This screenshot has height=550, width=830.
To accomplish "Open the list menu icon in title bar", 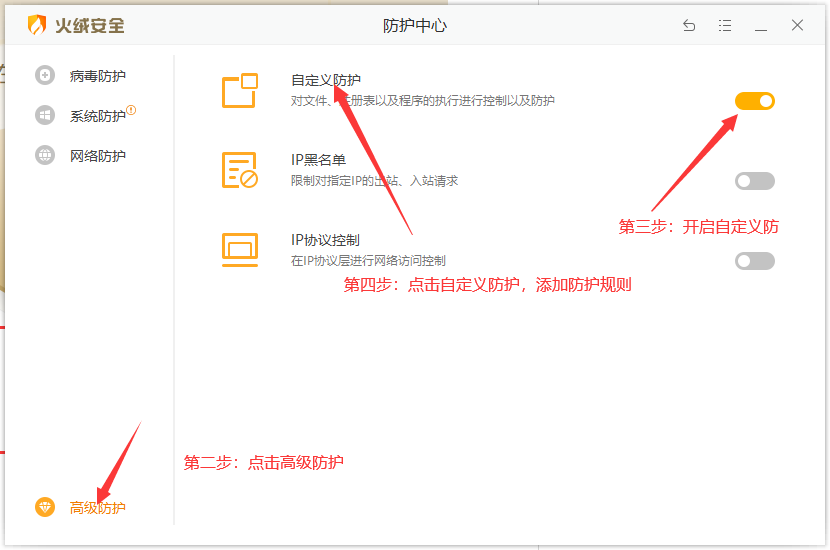I will 725,26.
